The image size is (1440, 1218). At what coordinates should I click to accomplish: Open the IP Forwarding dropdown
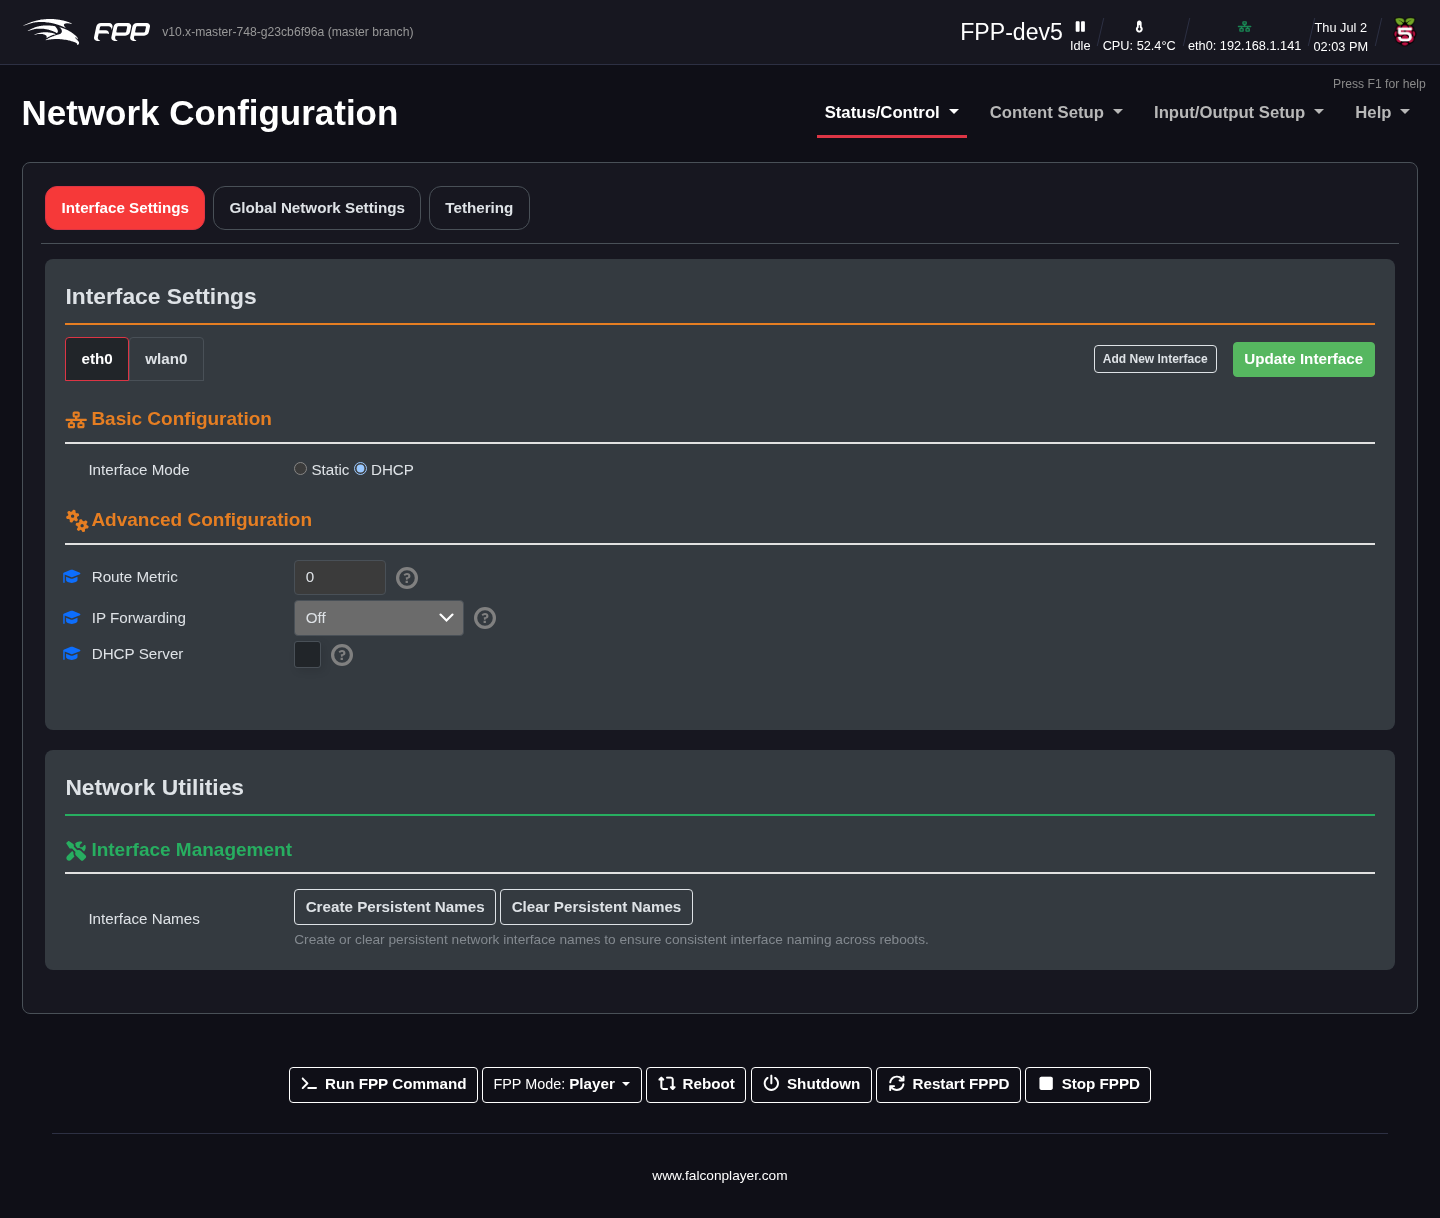379,618
